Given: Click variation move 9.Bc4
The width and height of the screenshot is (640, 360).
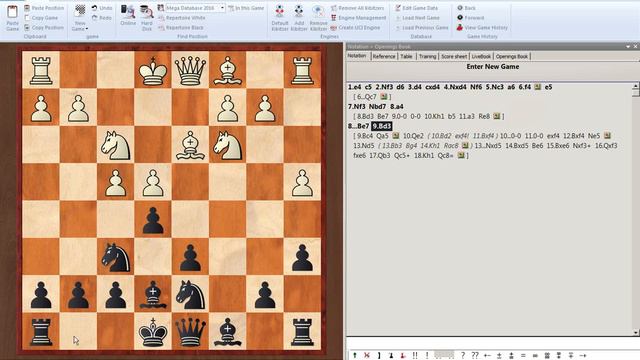Looking at the screenshot, I should pos(365,136).
